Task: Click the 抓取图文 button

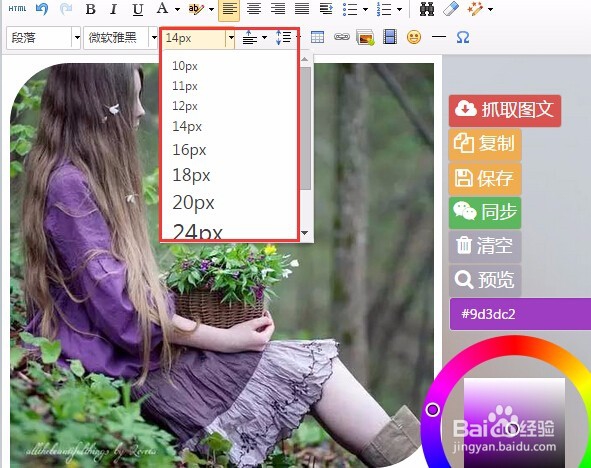Action: coord(505,111)
